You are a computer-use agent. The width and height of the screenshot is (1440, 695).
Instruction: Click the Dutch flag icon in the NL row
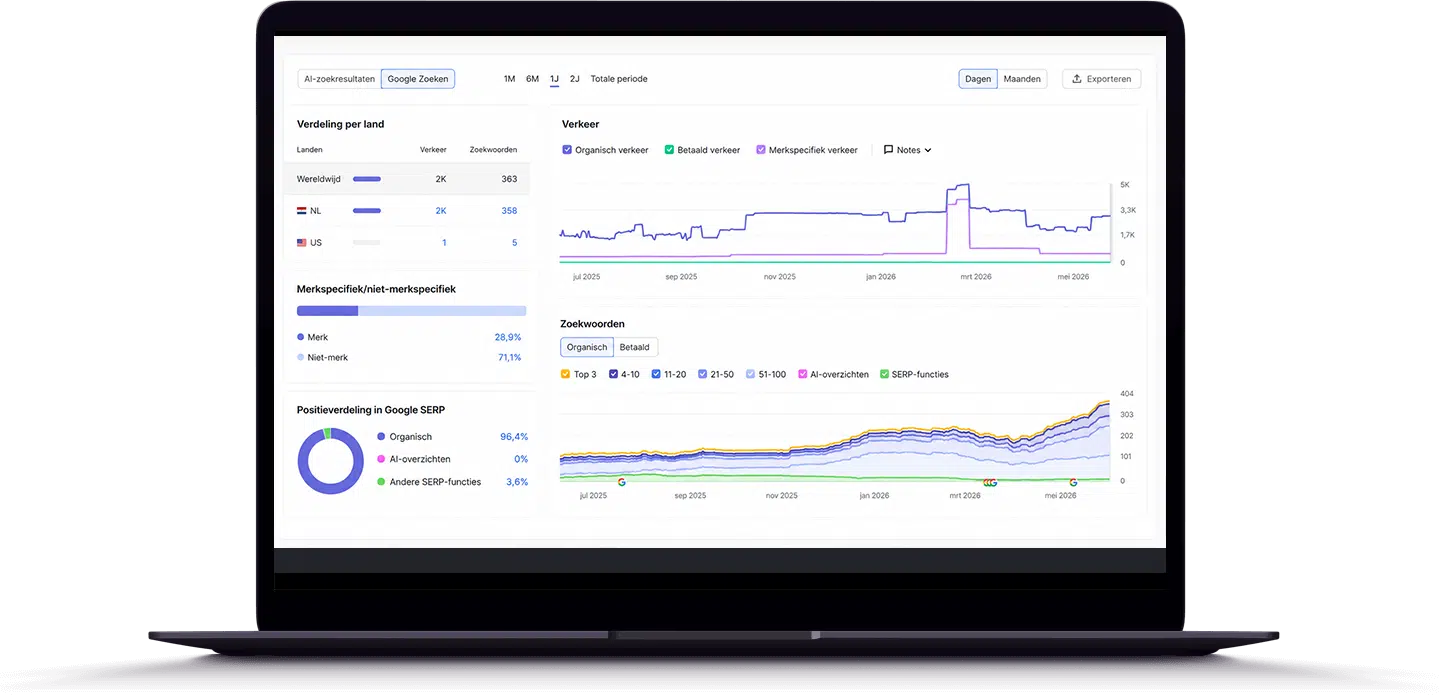[302, 211]
